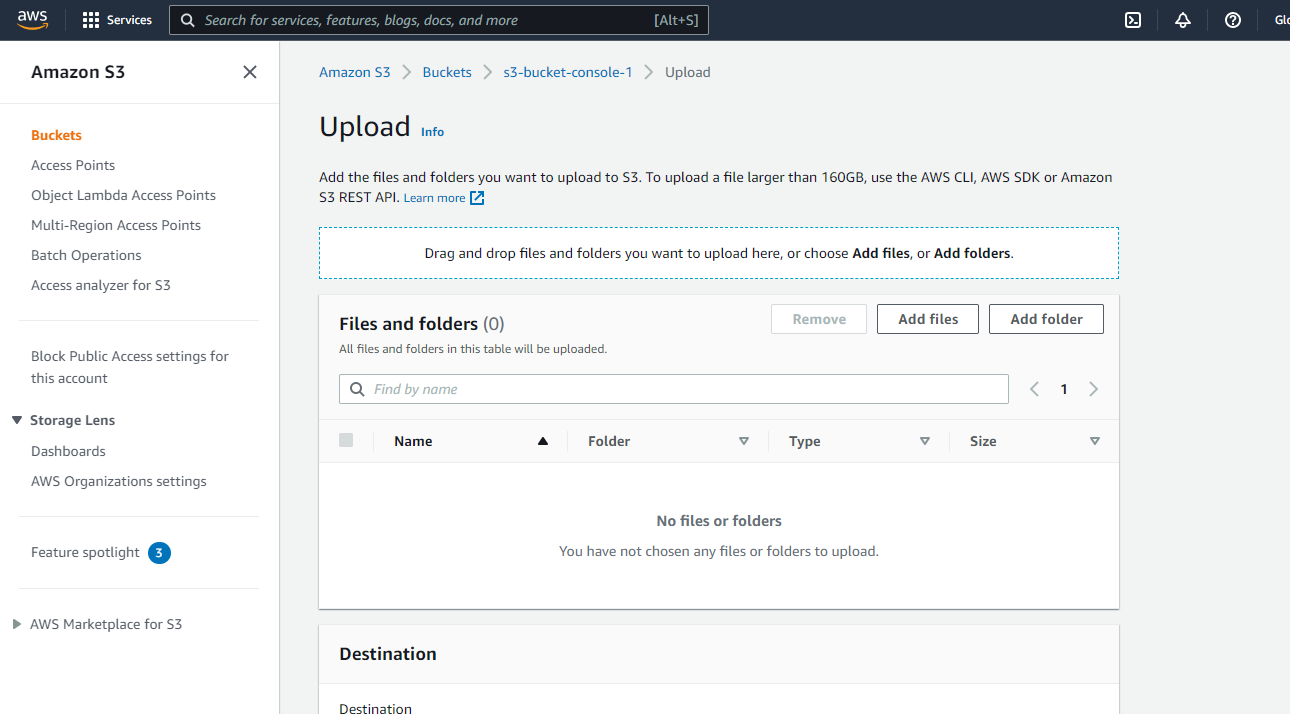Open Multi-Region Access Points
The image size is (1290, 714).
(116, 225)
